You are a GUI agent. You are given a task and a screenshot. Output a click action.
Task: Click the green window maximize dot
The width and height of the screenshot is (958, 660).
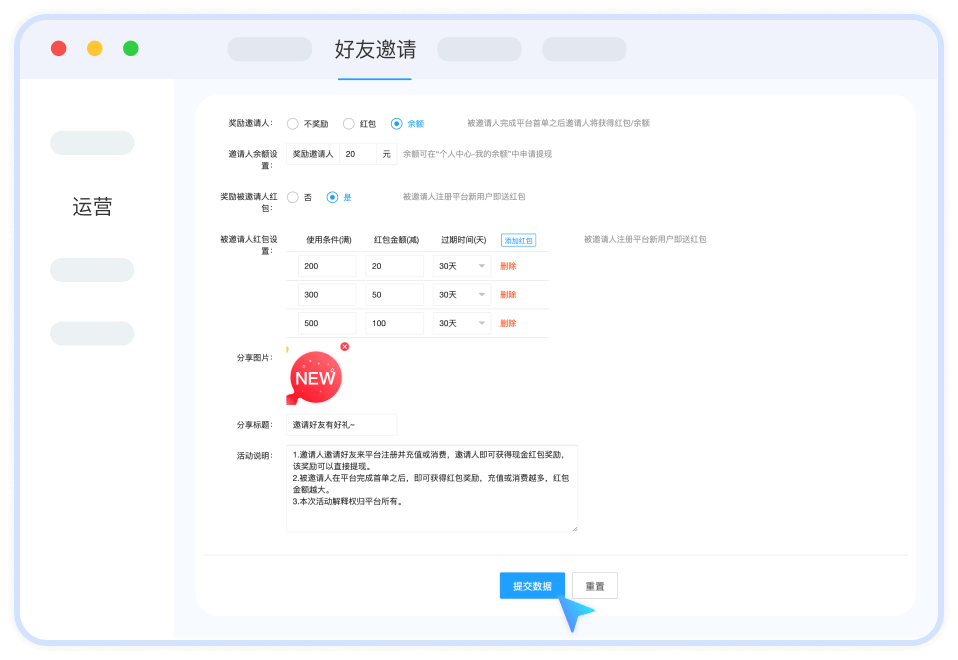tap(131, 48)
